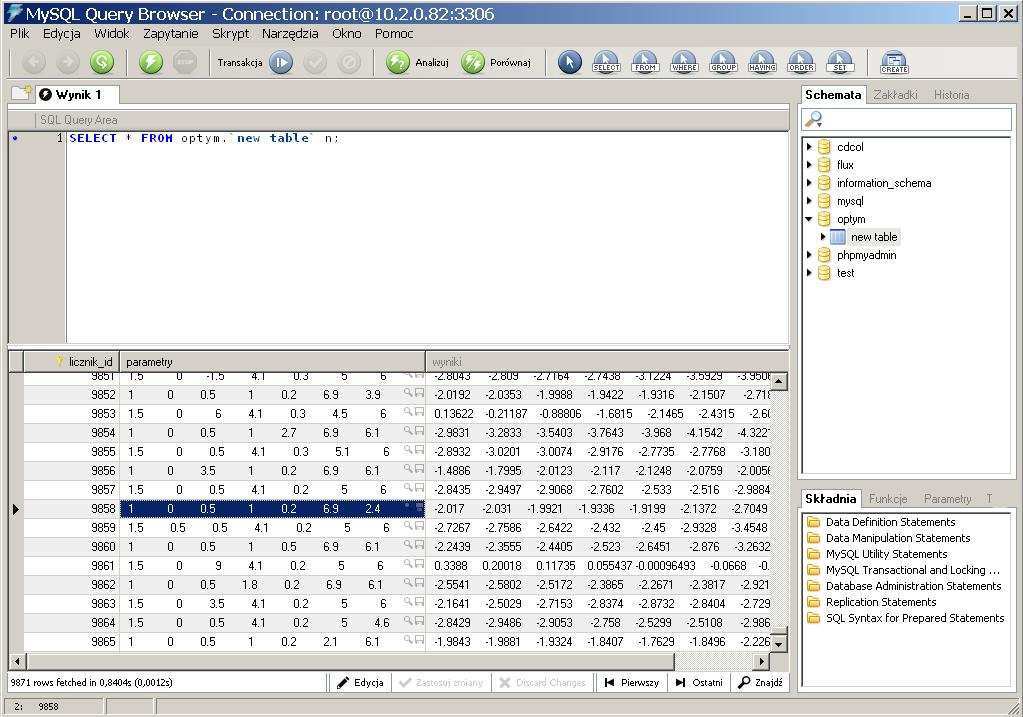Open the Plik menu
The image size is (1023, 717).
[x=20, y=33]
